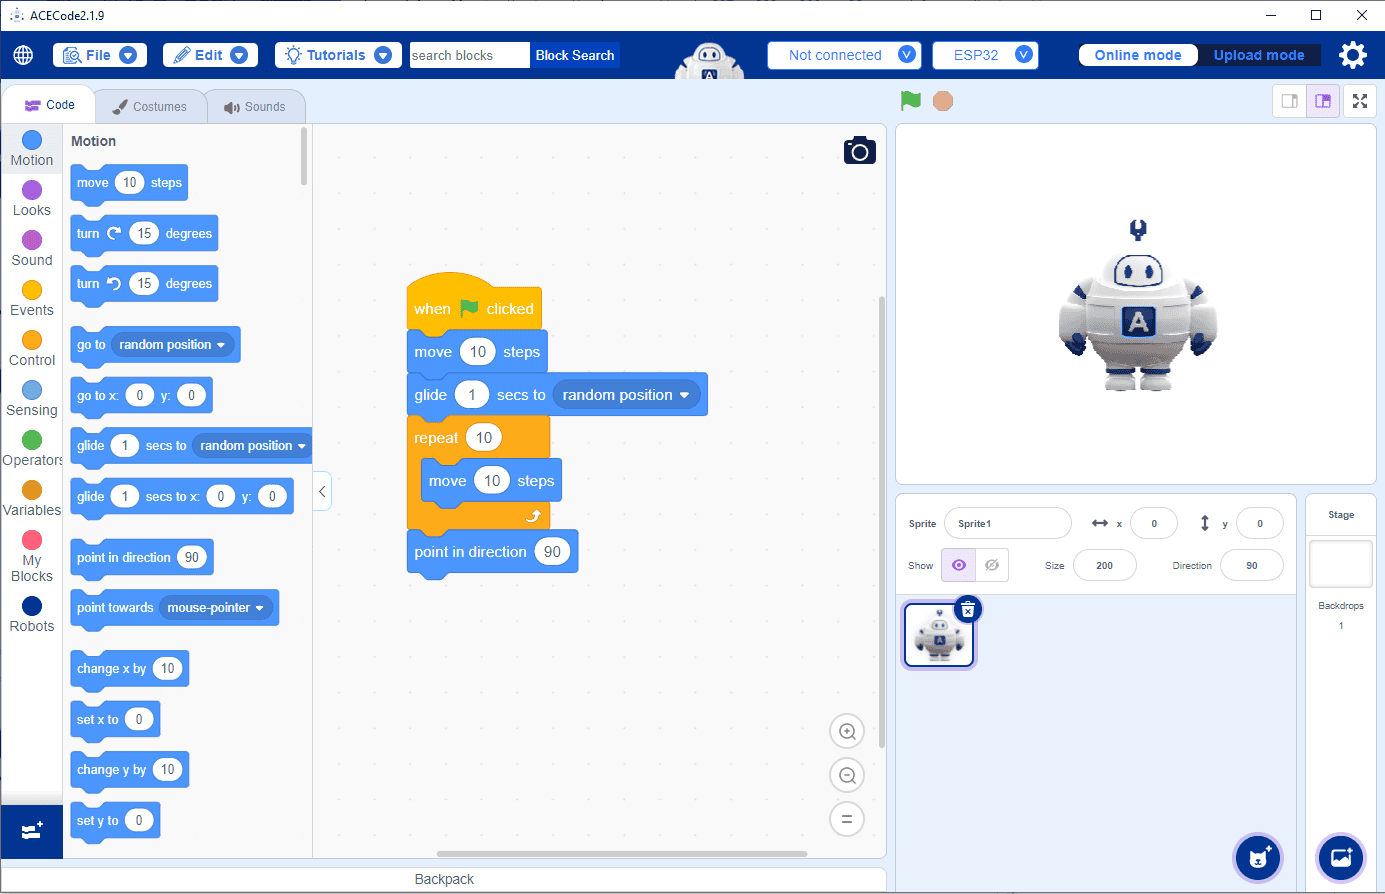
Task: Open the Robots blocks category
Action: click(31, 614)
